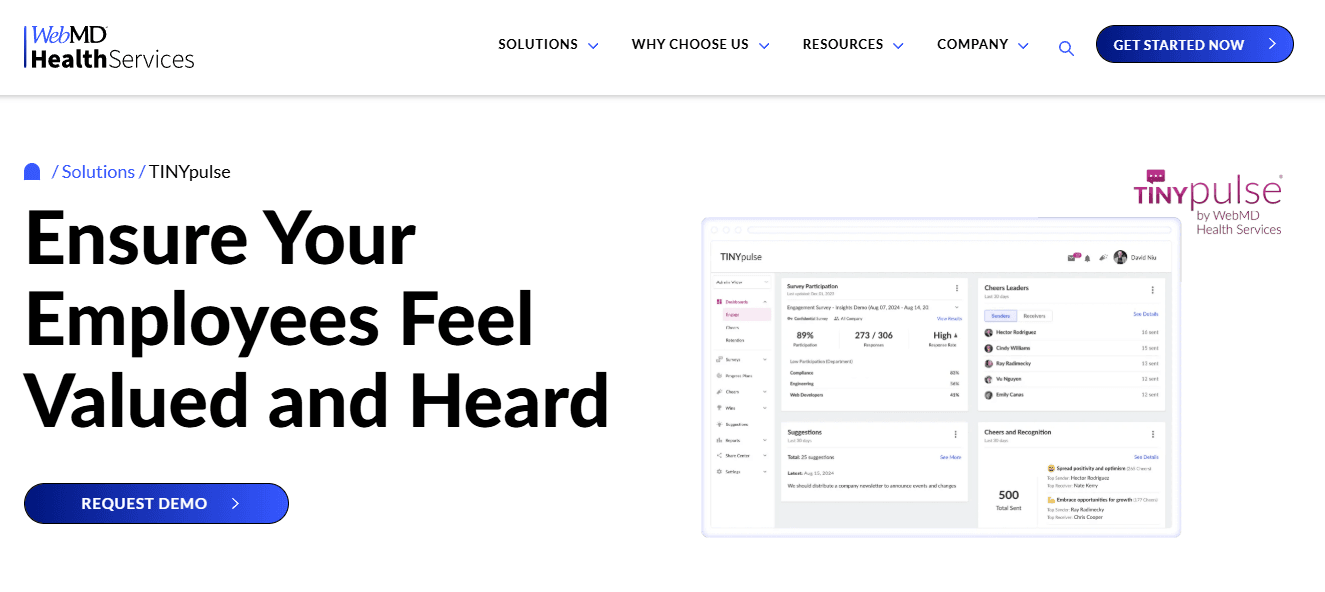The image size is (1325, 592).
Task: Go to the home breadcrumb icon
Action: 32,172
